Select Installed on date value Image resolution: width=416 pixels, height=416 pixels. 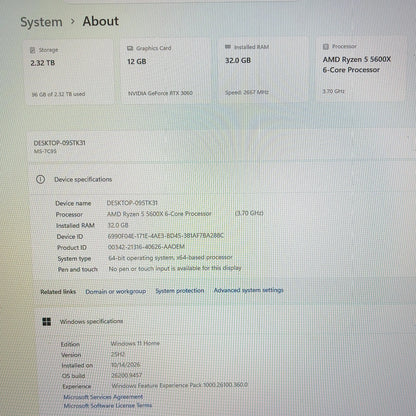[x=126, y=365]
